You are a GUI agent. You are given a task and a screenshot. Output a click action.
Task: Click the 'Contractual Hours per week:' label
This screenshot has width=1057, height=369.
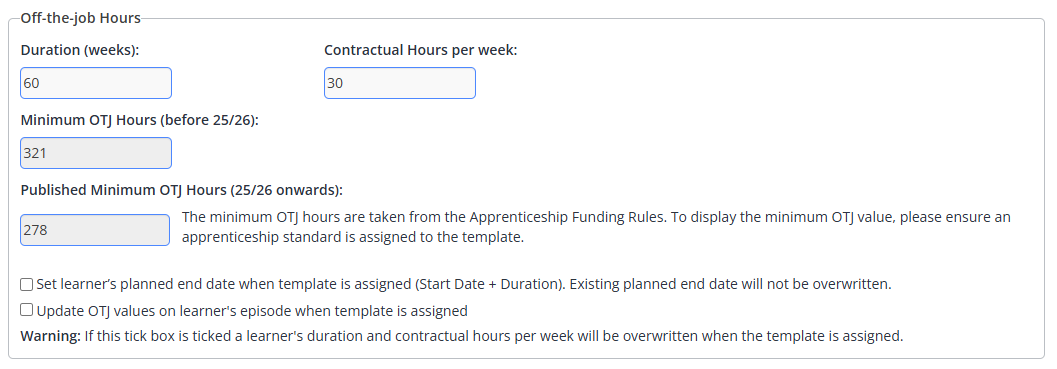[421, 51]
